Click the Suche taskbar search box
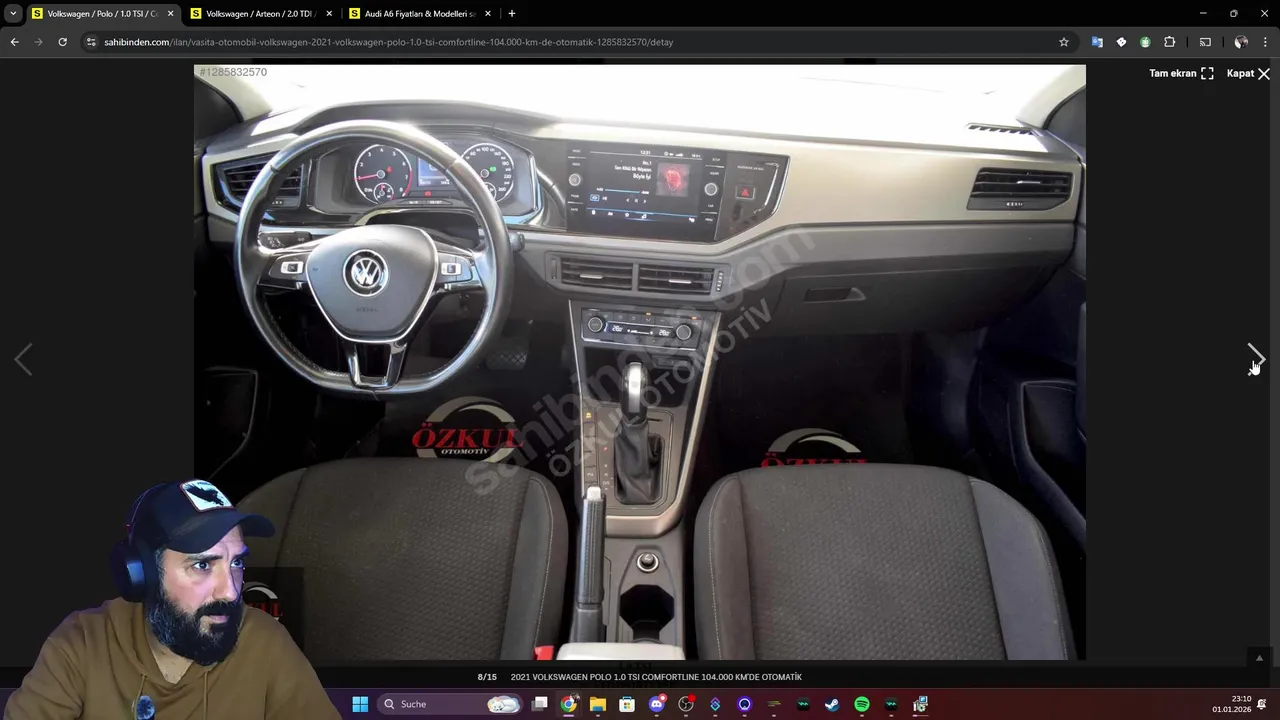This screenshot has height=720, width=1280. click(451, 704)
